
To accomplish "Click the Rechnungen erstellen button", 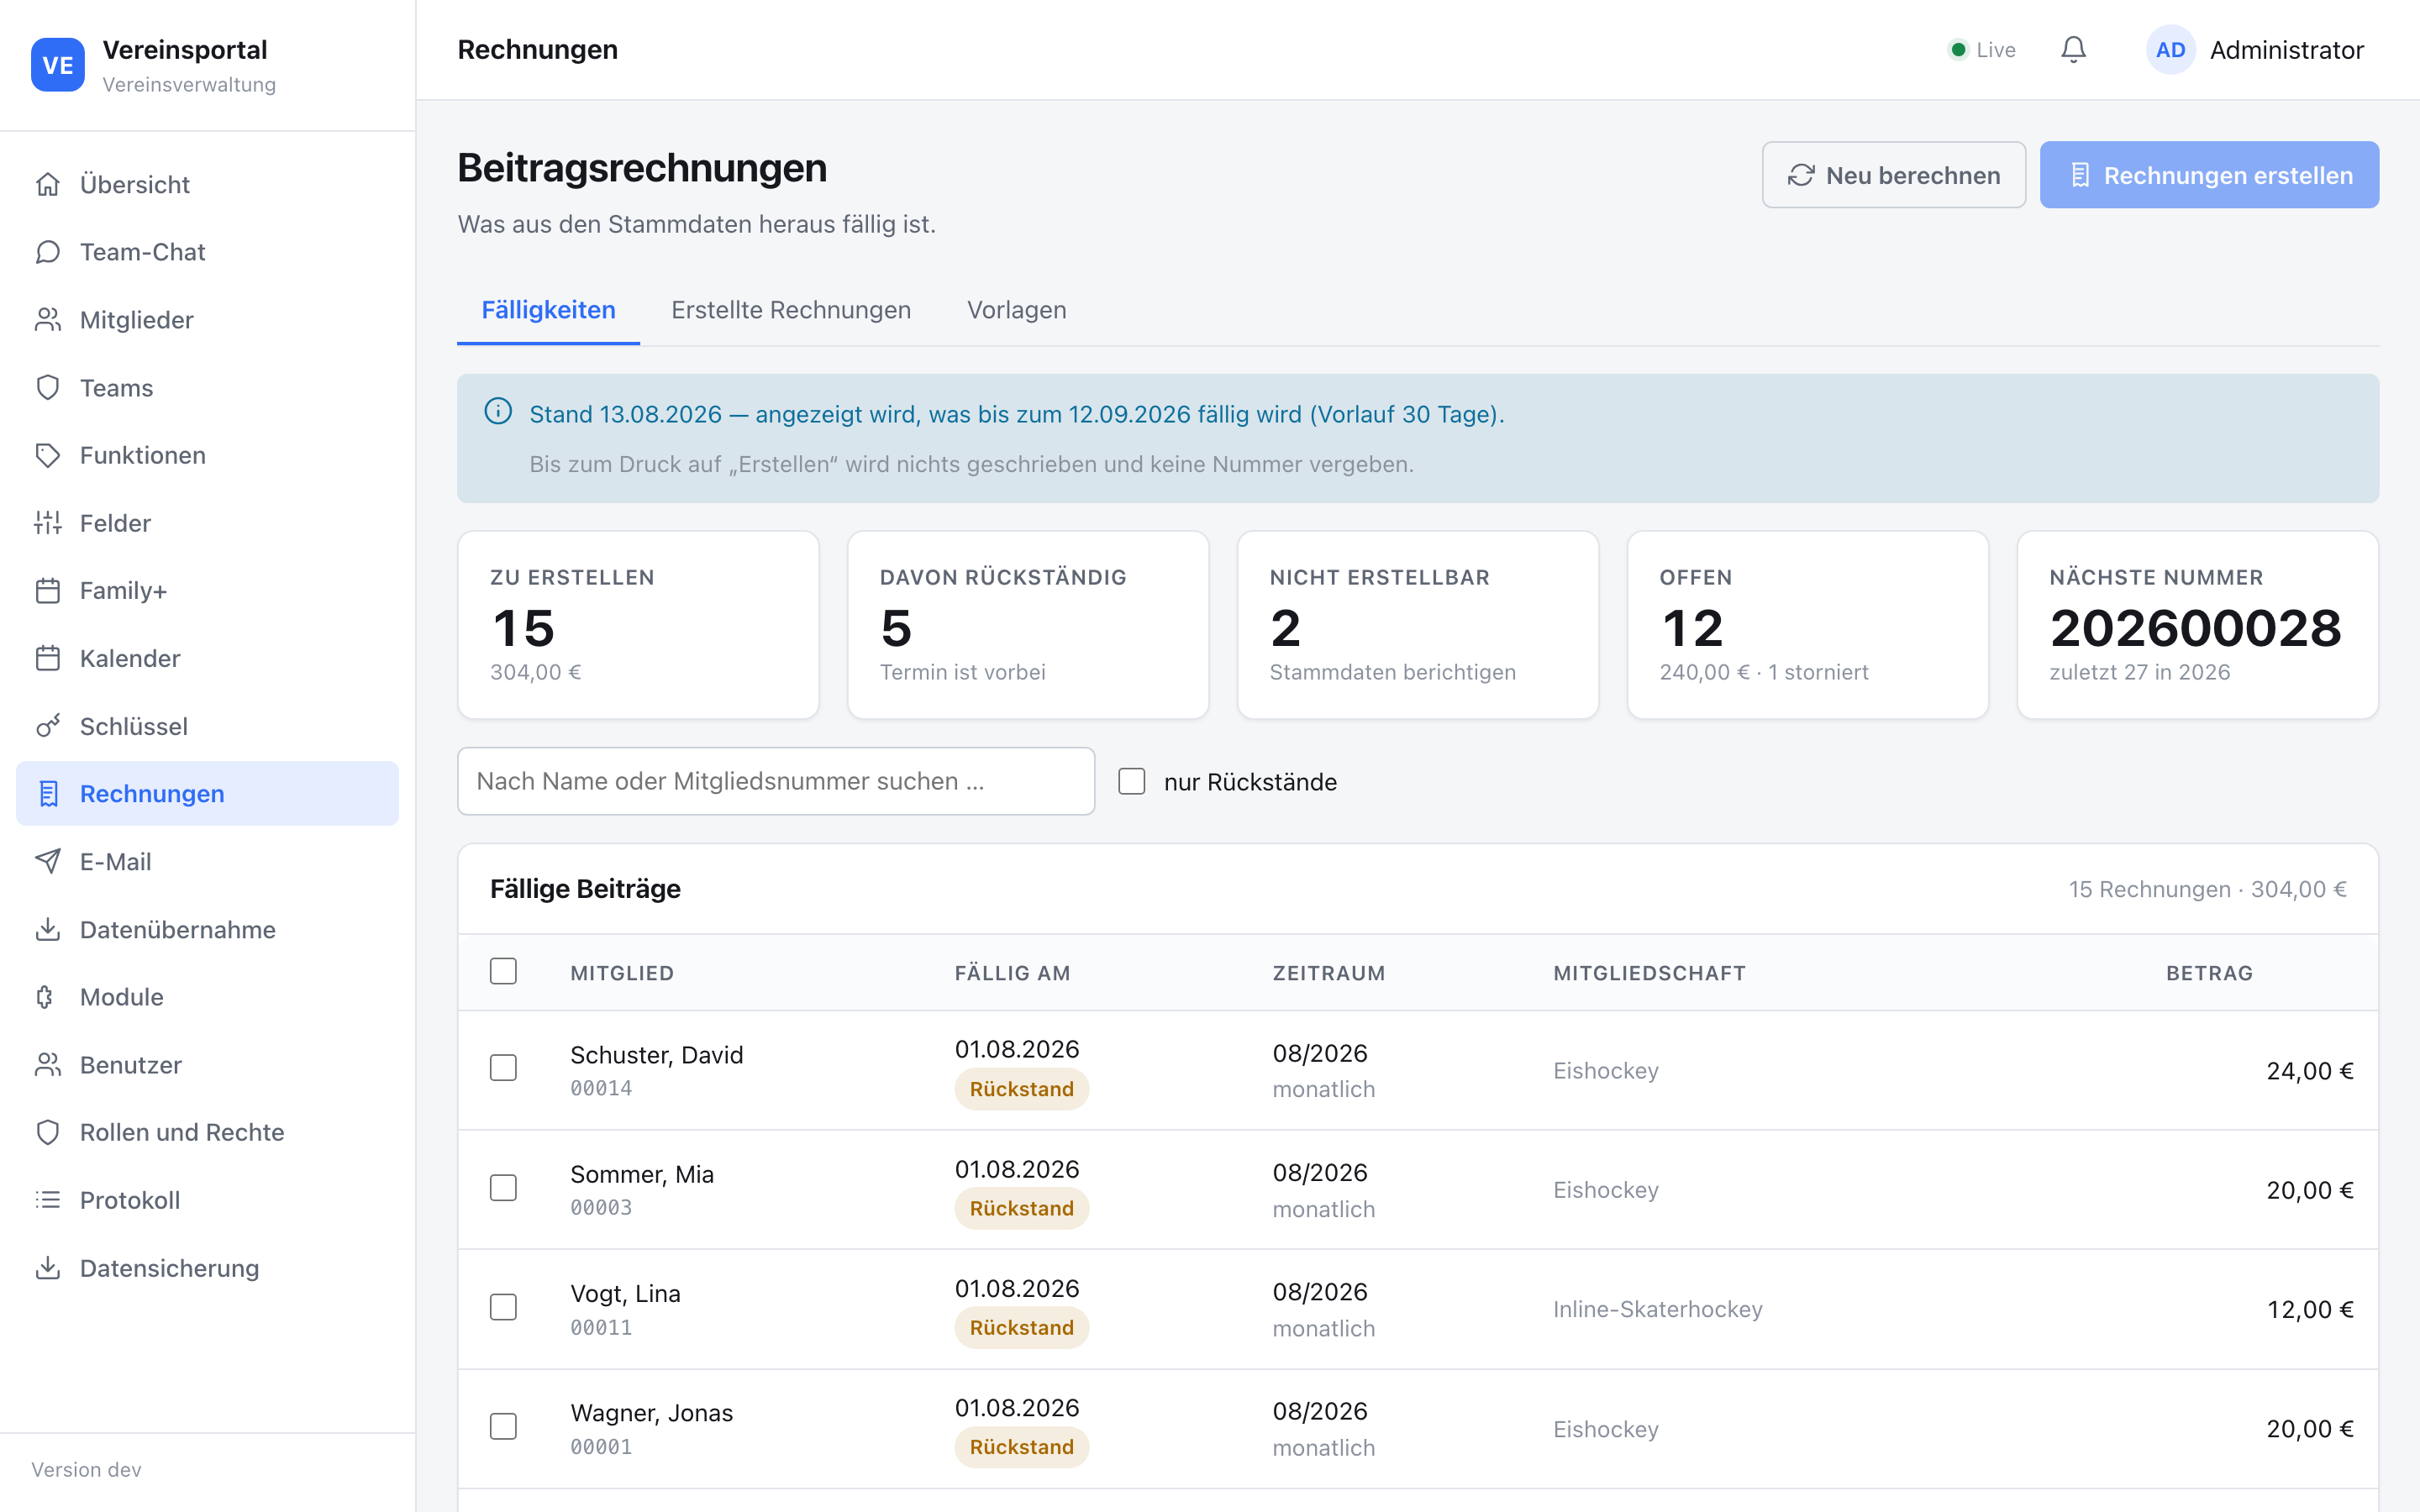I will [x=2209, y=175].
